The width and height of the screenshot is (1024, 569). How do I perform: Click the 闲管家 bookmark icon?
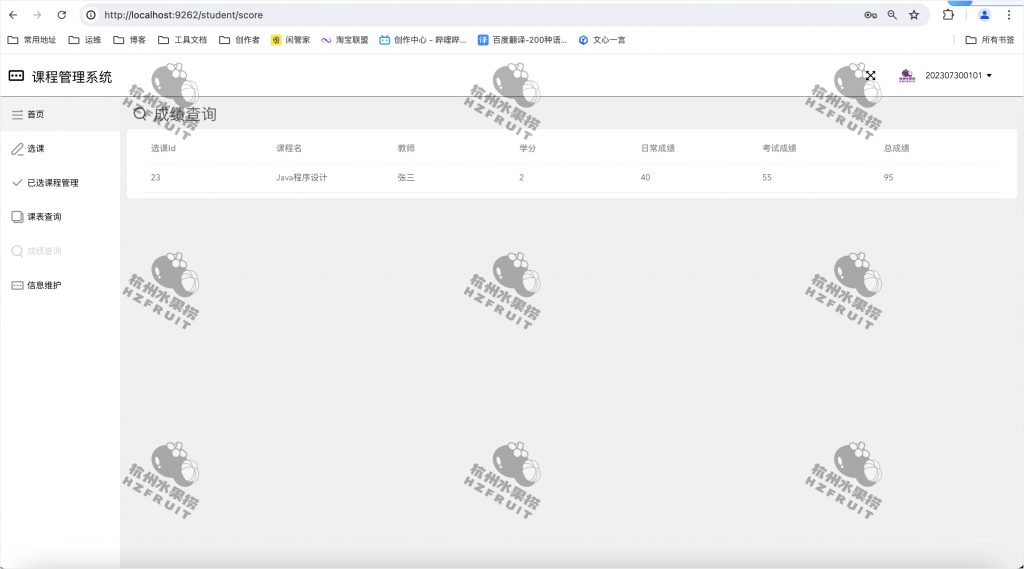276,40
